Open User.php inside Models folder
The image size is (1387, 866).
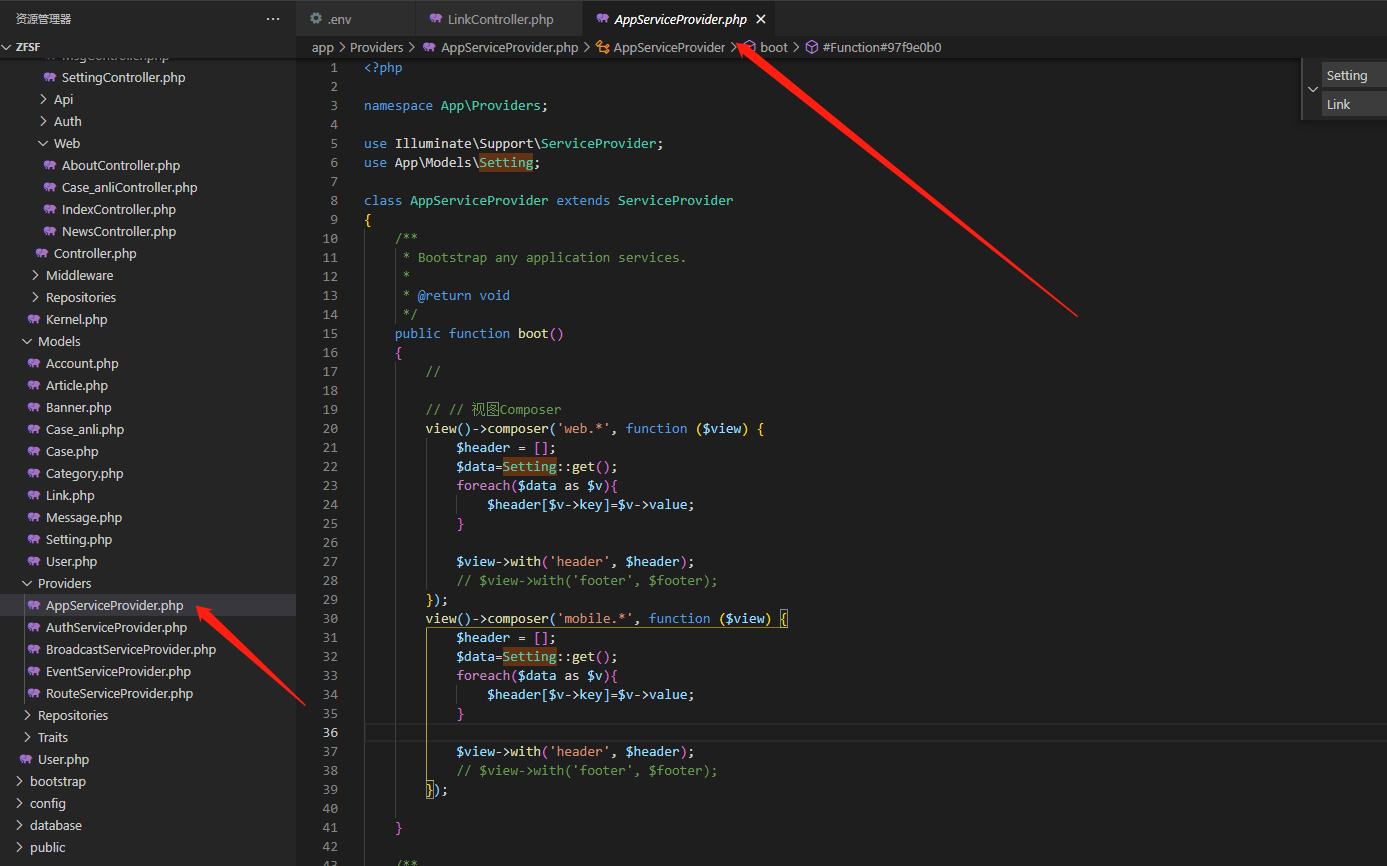pos(71,561)
